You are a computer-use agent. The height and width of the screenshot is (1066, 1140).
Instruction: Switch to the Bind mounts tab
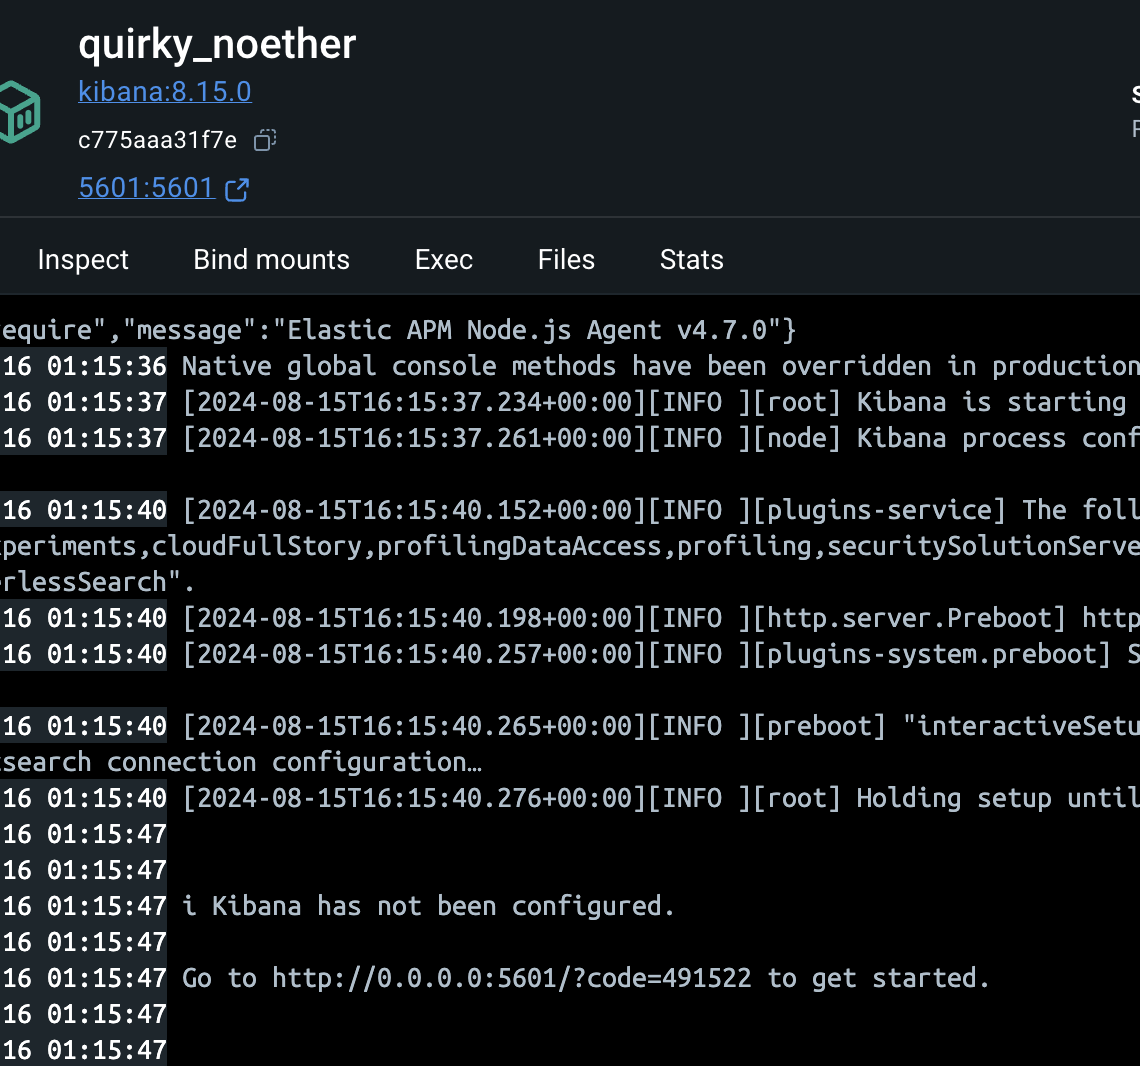tap(271, 260)
